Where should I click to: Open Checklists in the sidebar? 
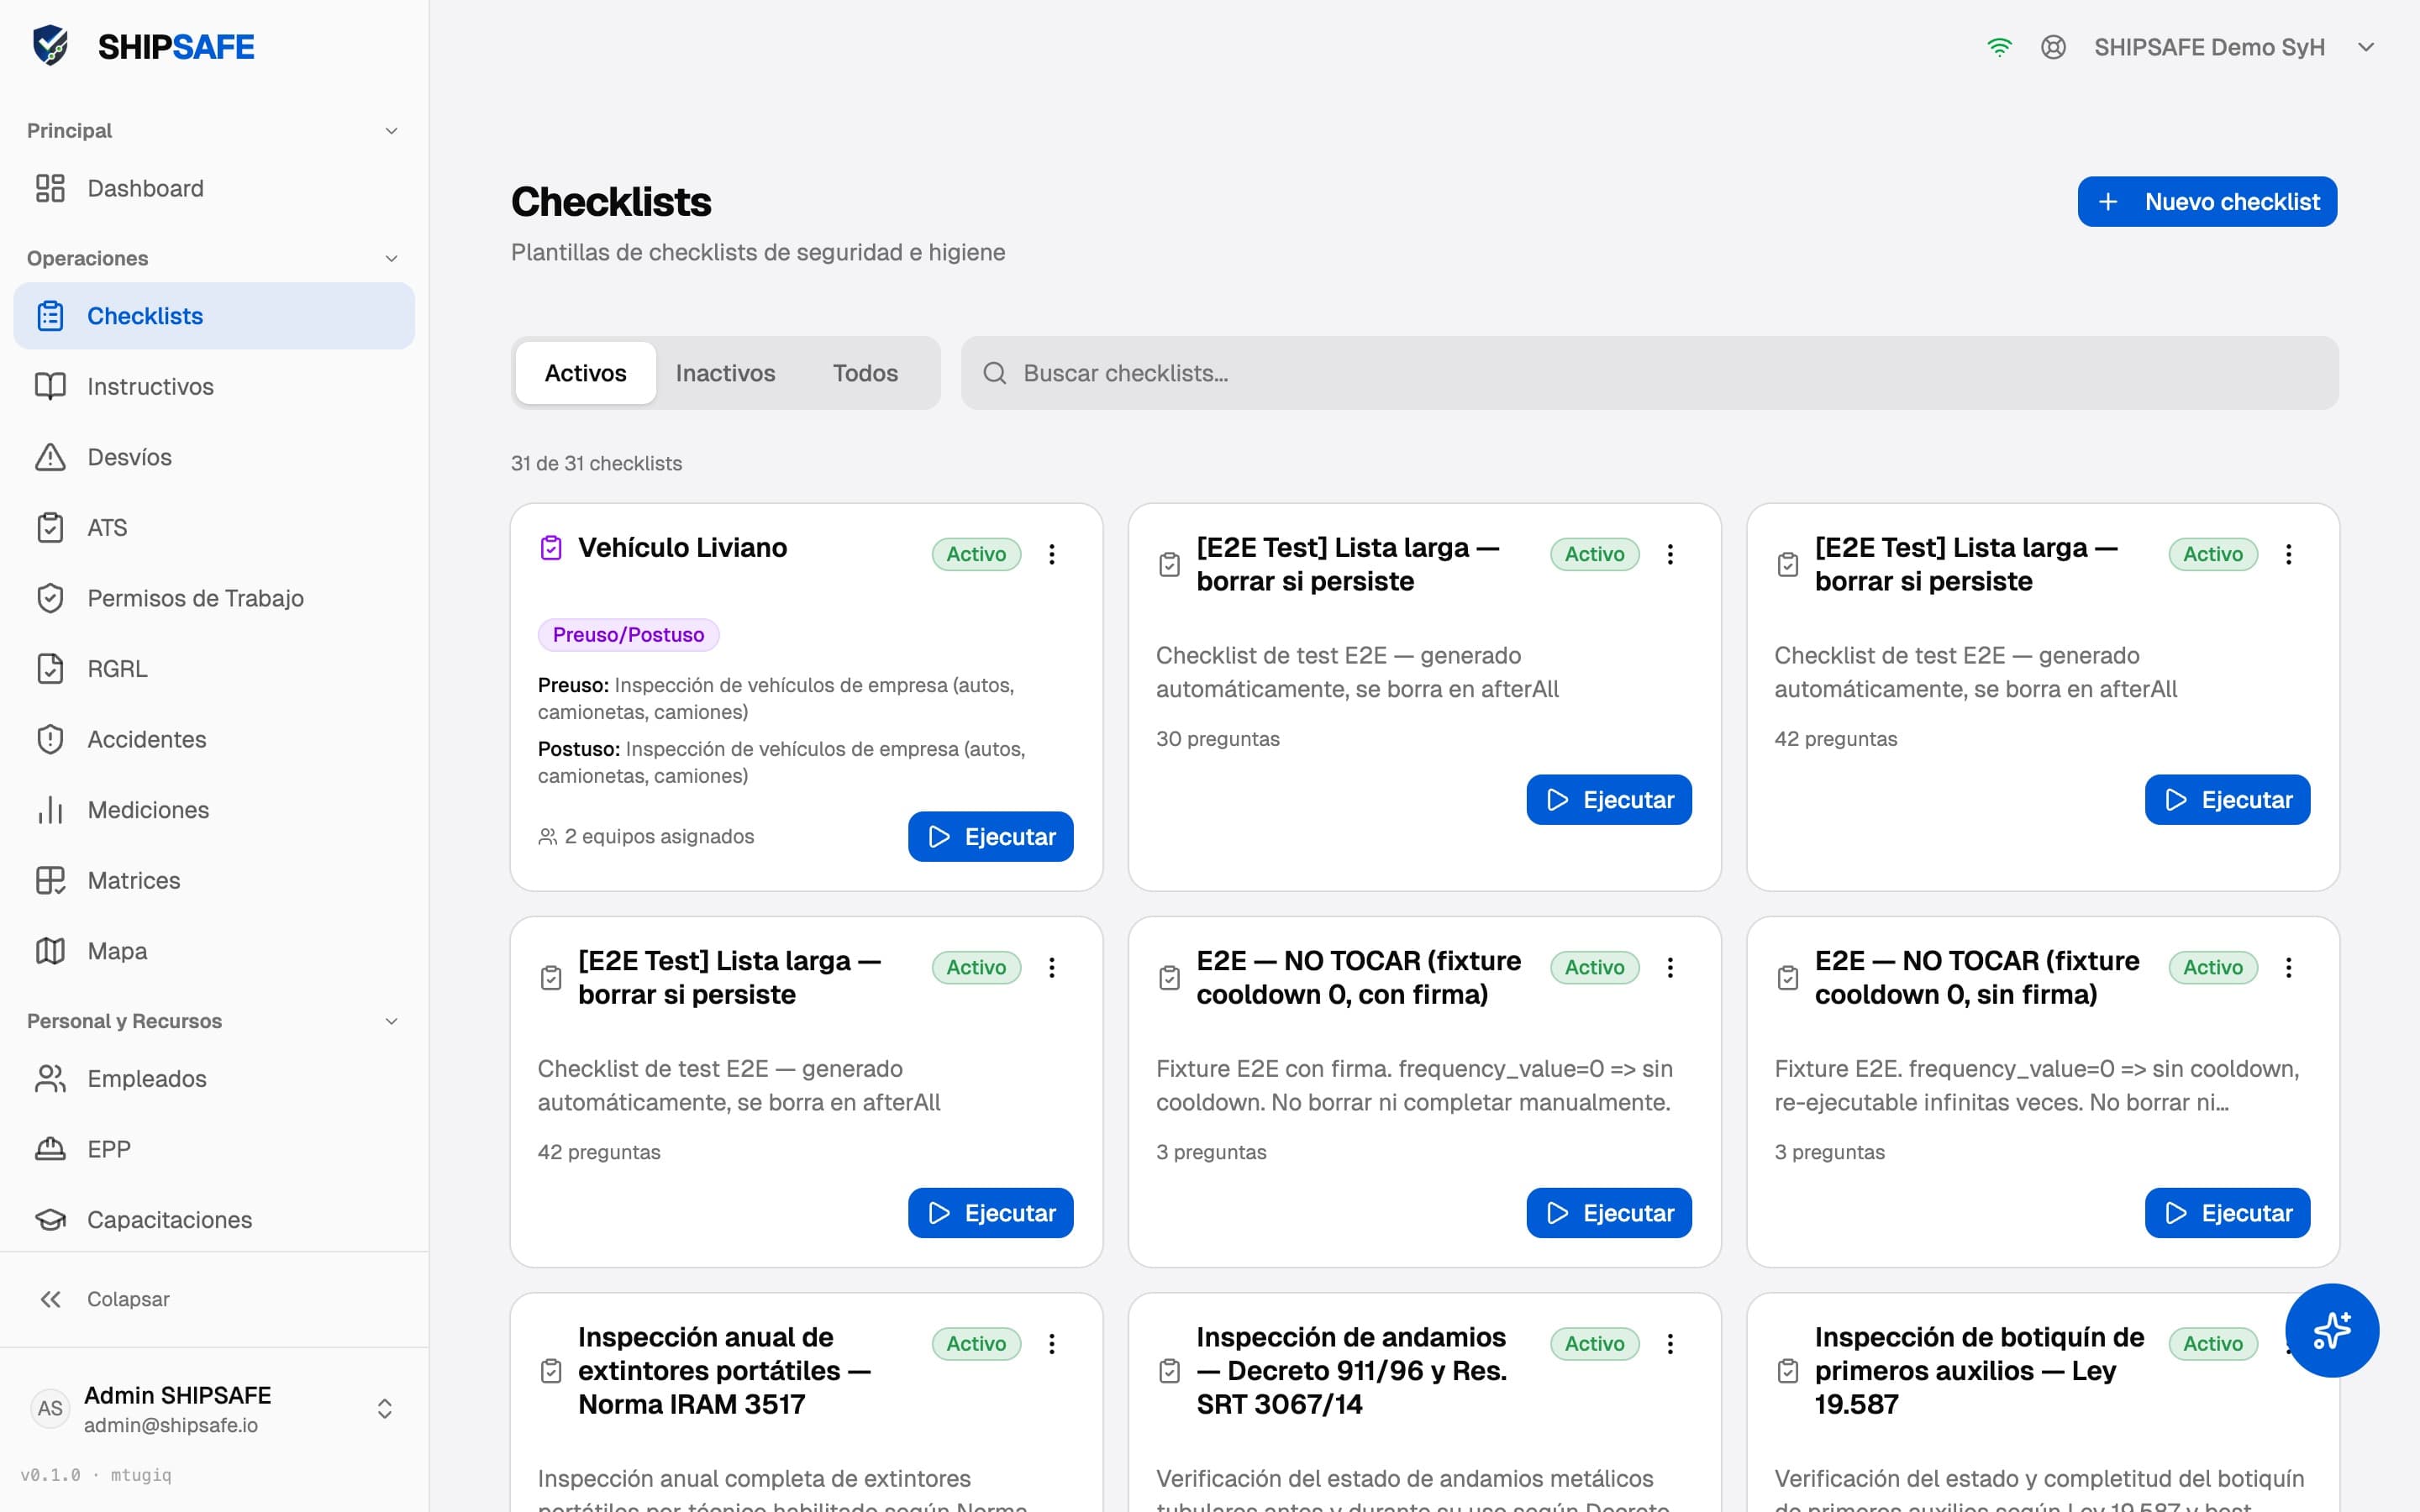(x=214, y=316)
